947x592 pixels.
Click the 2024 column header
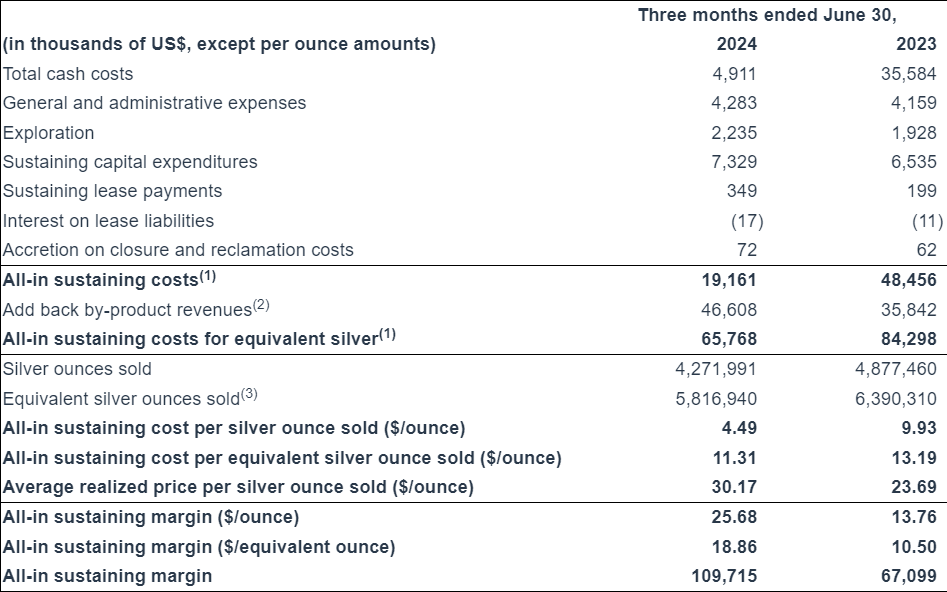click(x=737, y=44)
